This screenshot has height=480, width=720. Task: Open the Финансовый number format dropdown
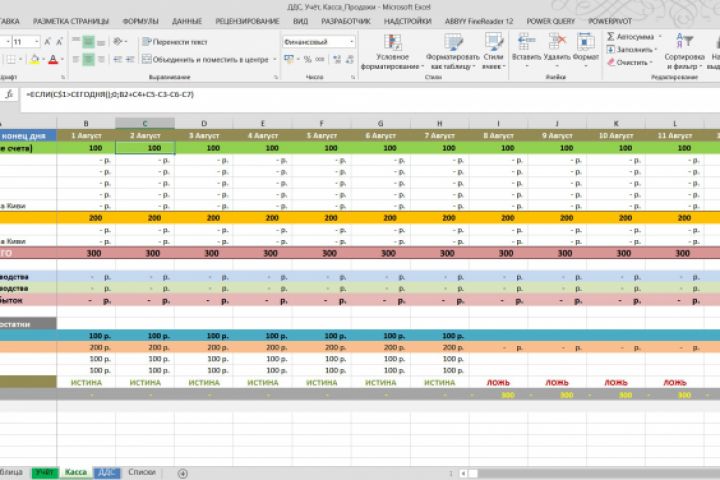click(352, 42)
